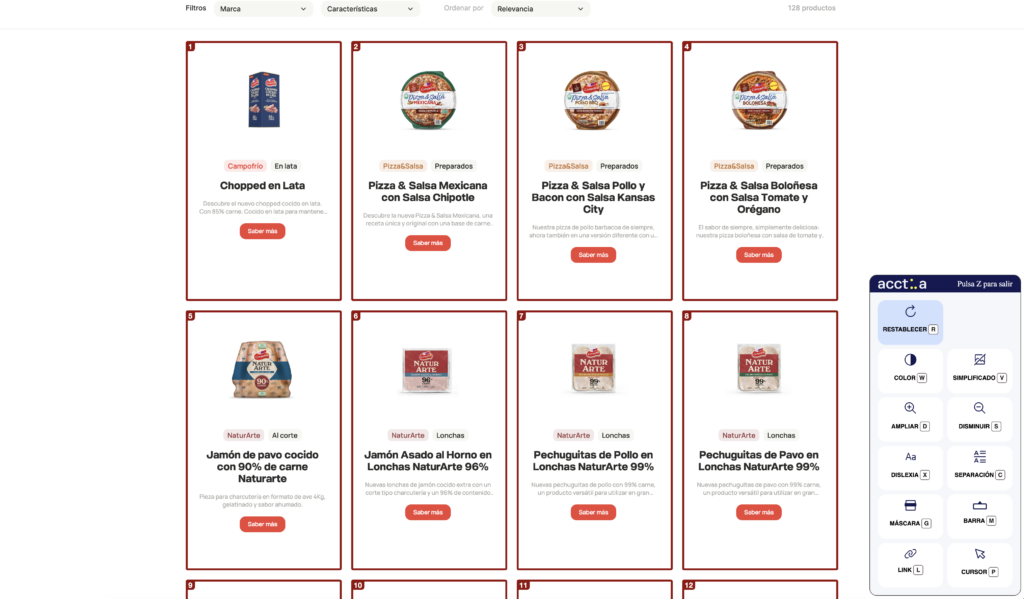Enable the Máscara reading mask
The image size is (1024, 599).
(910, 505)
